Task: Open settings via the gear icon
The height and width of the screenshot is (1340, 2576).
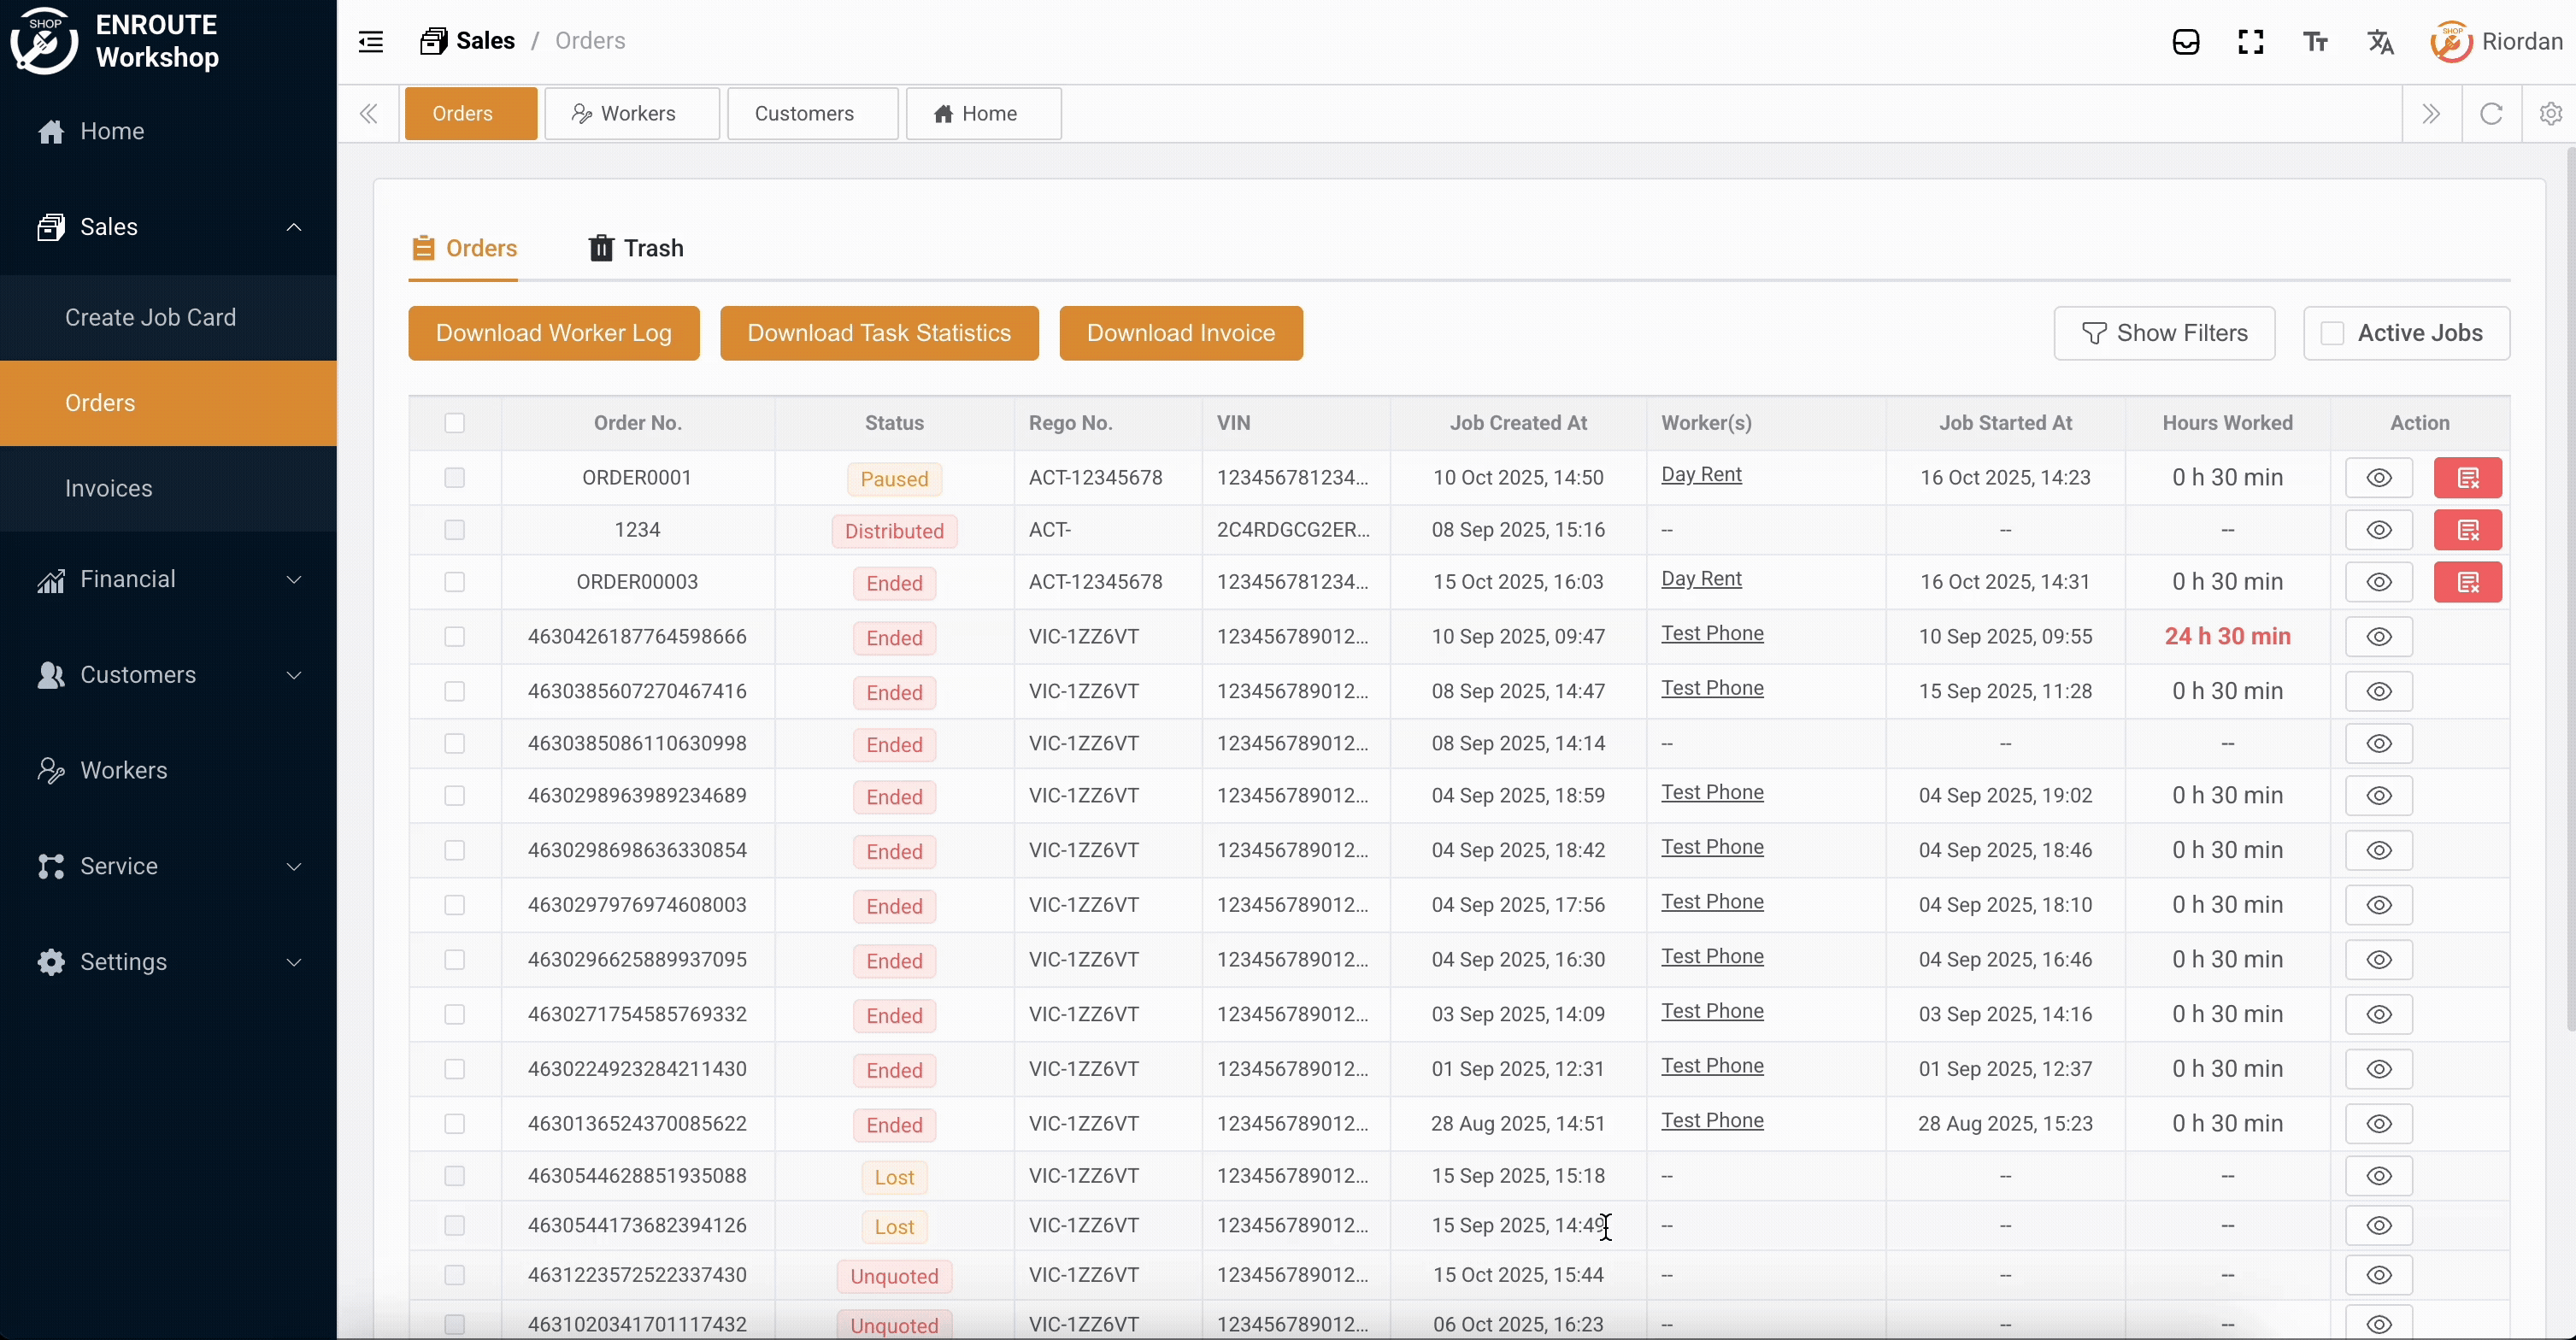Action: click(x=2551, y=113)
